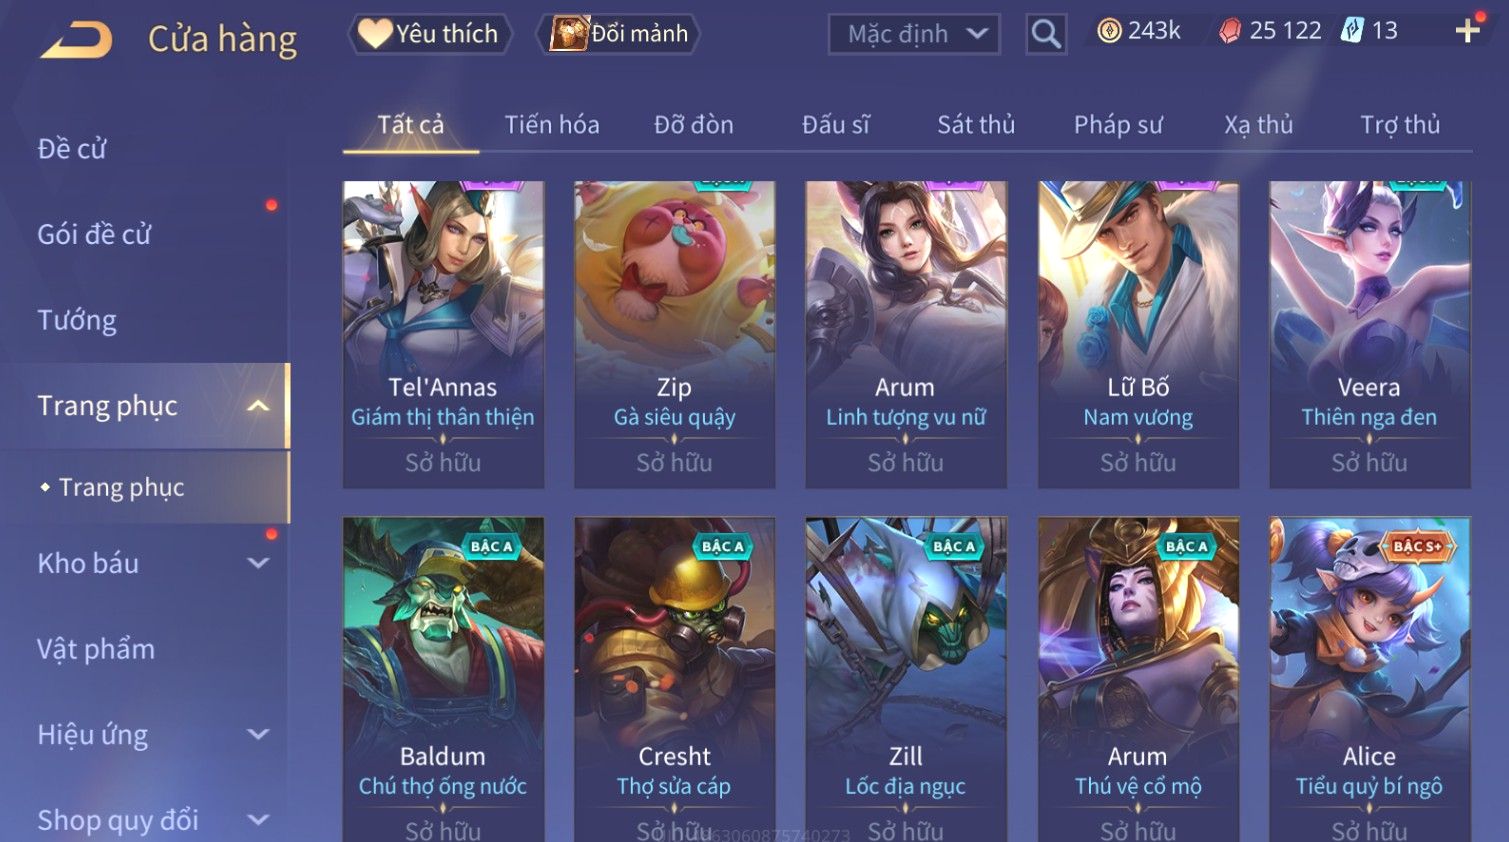This screenshot has width=1509, height=842.
Task: Open Đổi mảnh chest exchange
Action: (x=619, y=34)
